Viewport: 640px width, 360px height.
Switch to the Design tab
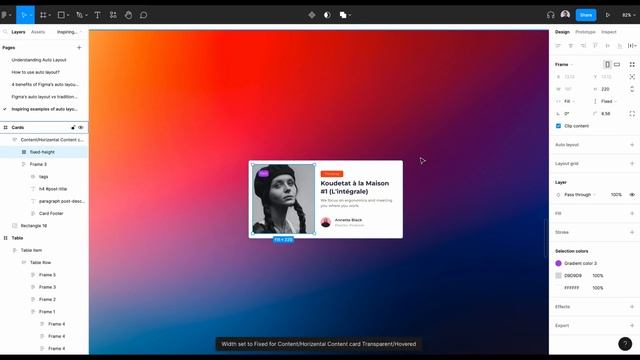562,32
